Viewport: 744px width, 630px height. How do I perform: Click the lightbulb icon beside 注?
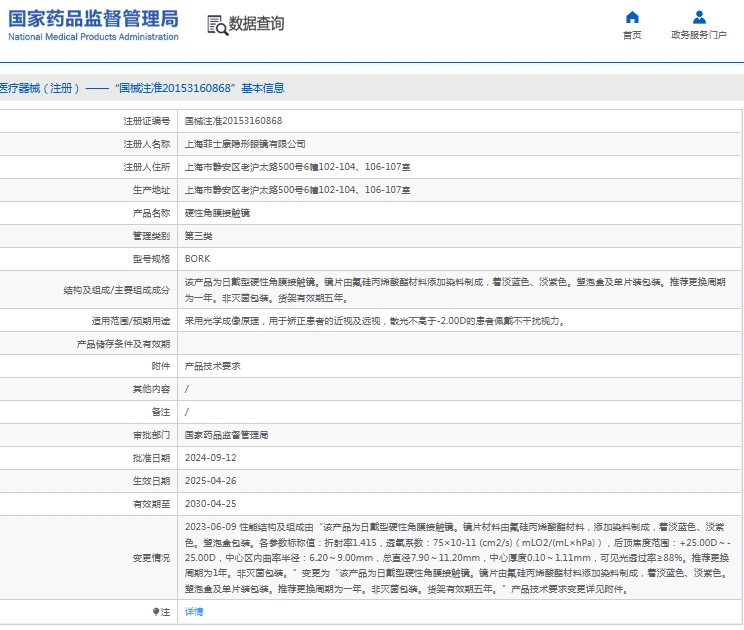click(x=156, y=611)
